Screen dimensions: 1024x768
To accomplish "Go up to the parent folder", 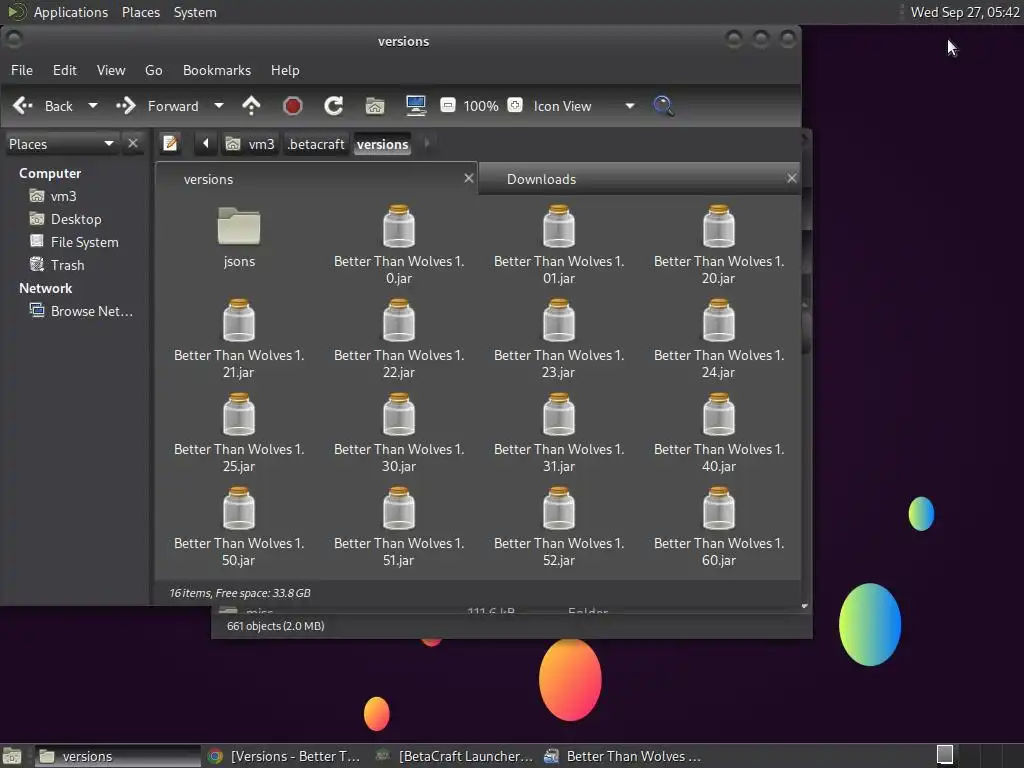I will 251,106.
